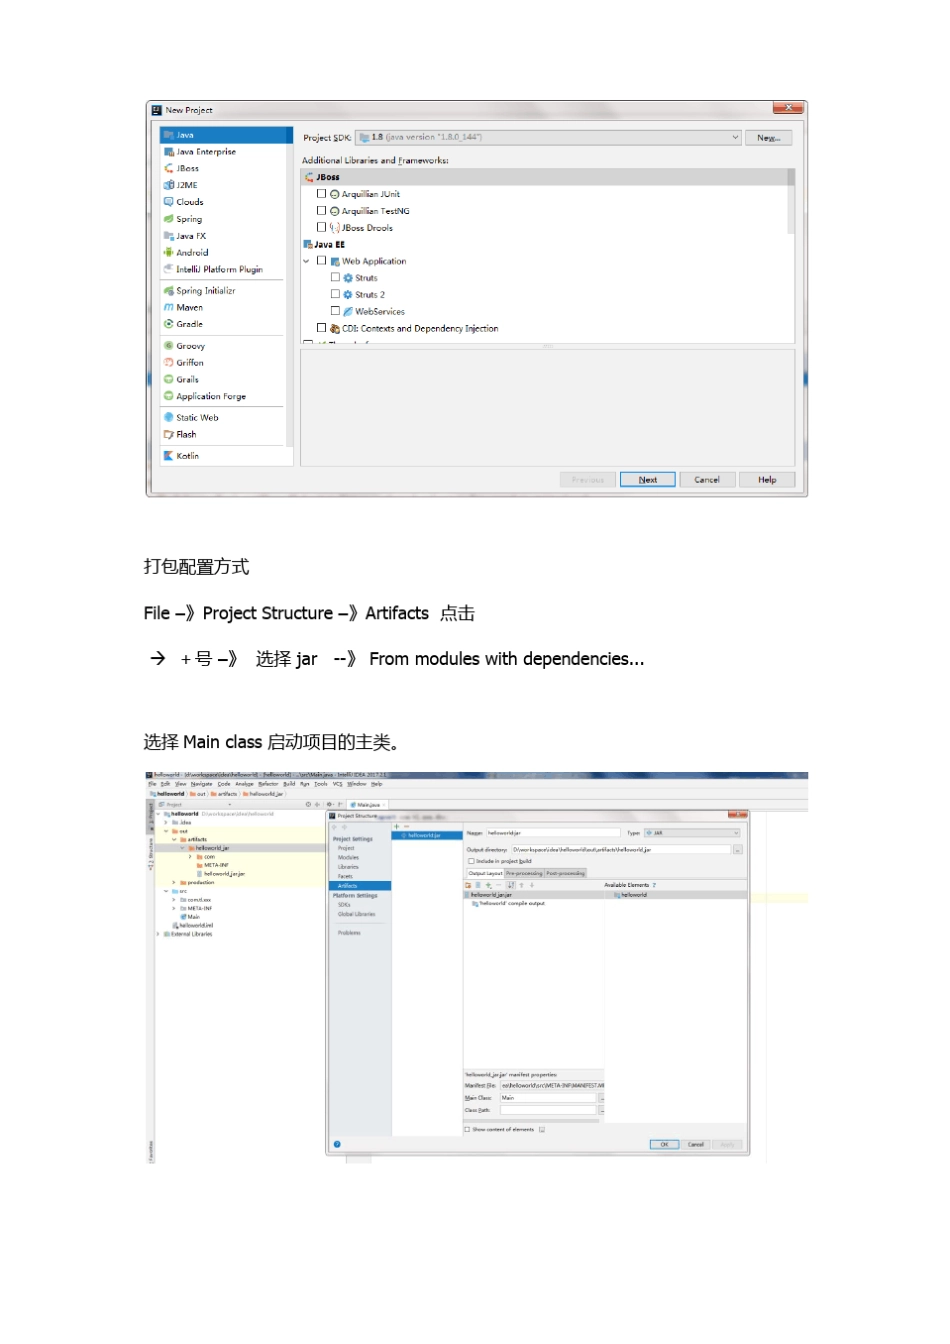The image size is (950, 1344).
Task: Select the Spring Initializr icon
Action: click(169, 291)
